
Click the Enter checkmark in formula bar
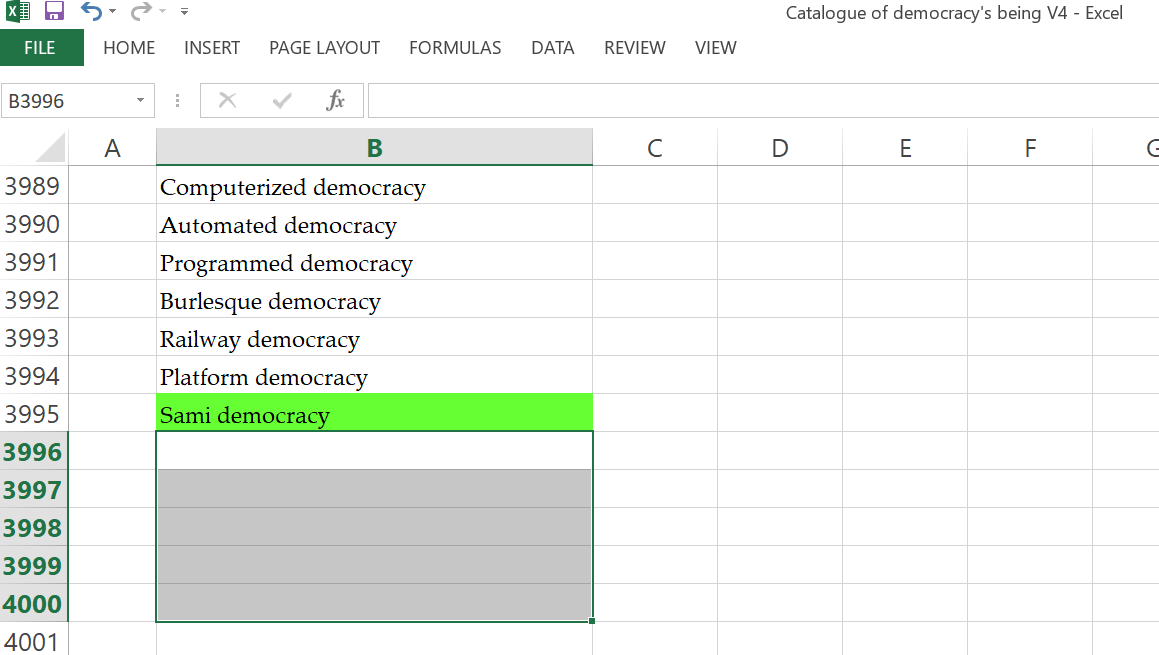pyautogui.click(x=282, y=100)
